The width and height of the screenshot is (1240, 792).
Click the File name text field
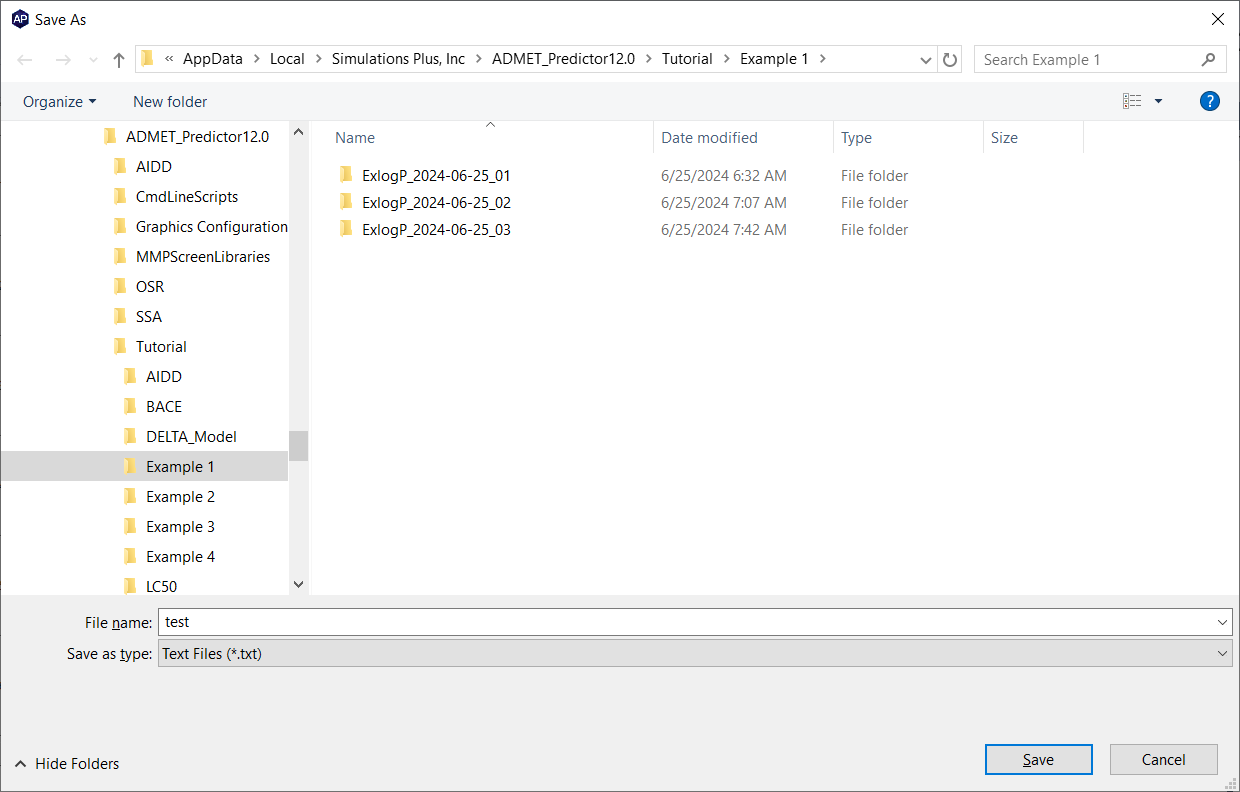pos(686,622)
